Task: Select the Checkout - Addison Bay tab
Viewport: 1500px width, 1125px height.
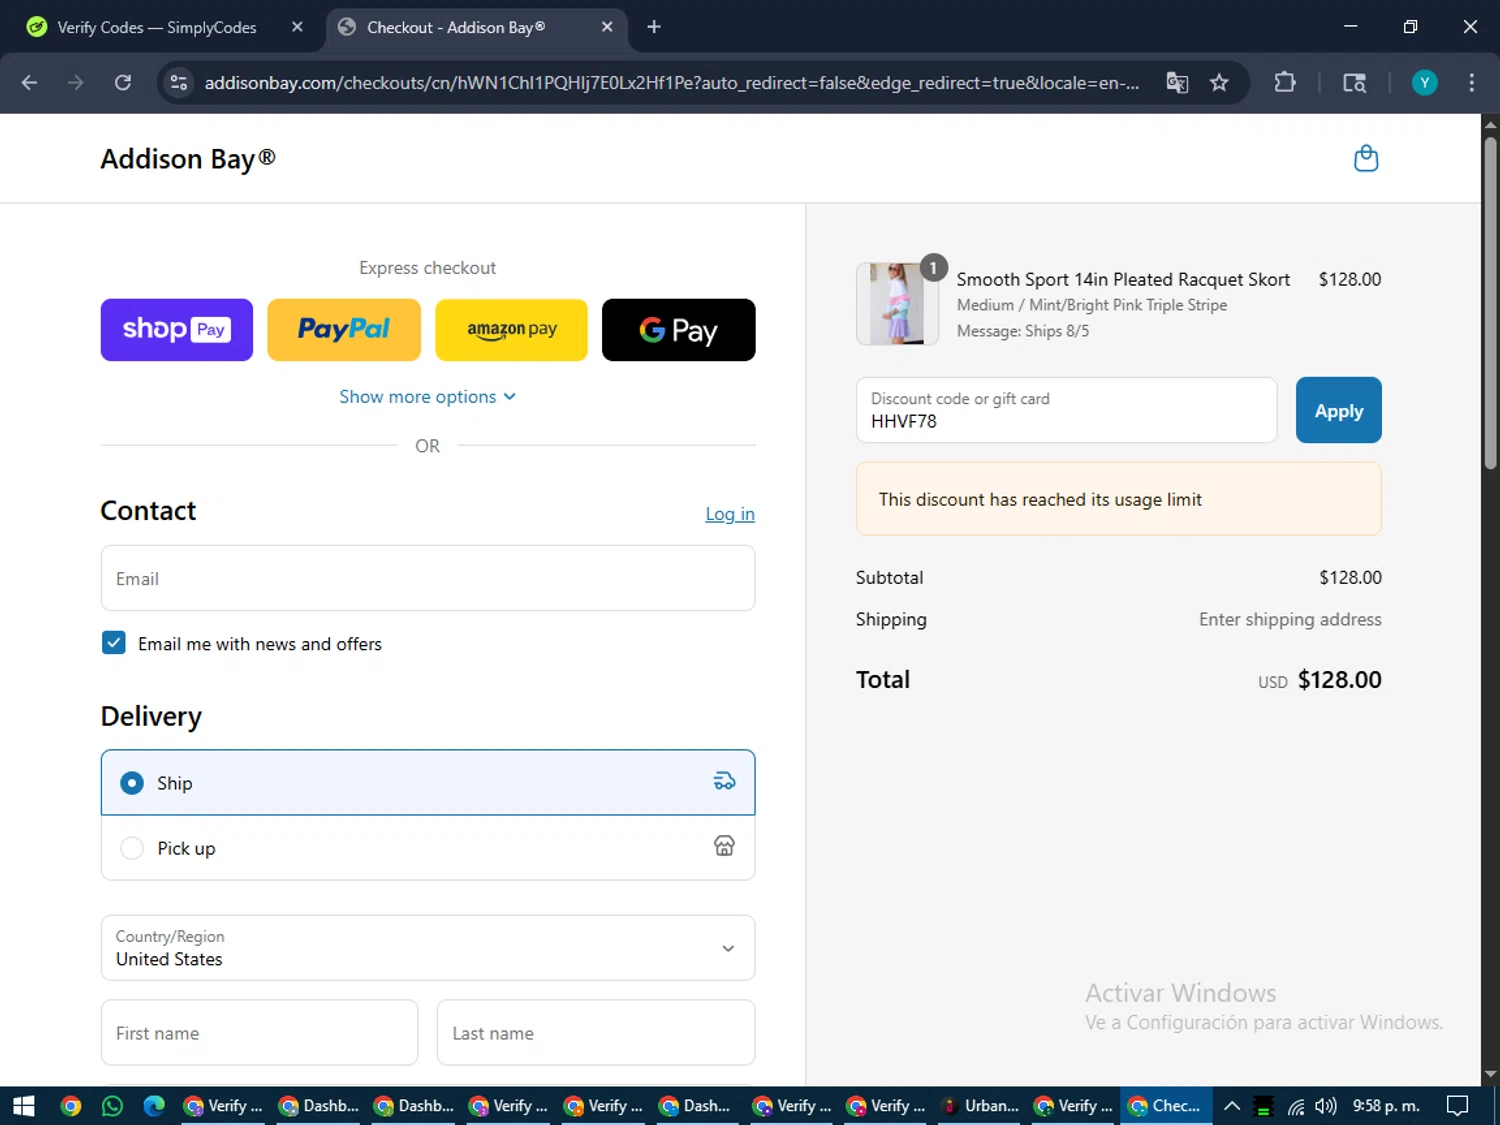Action: [456, 27]
